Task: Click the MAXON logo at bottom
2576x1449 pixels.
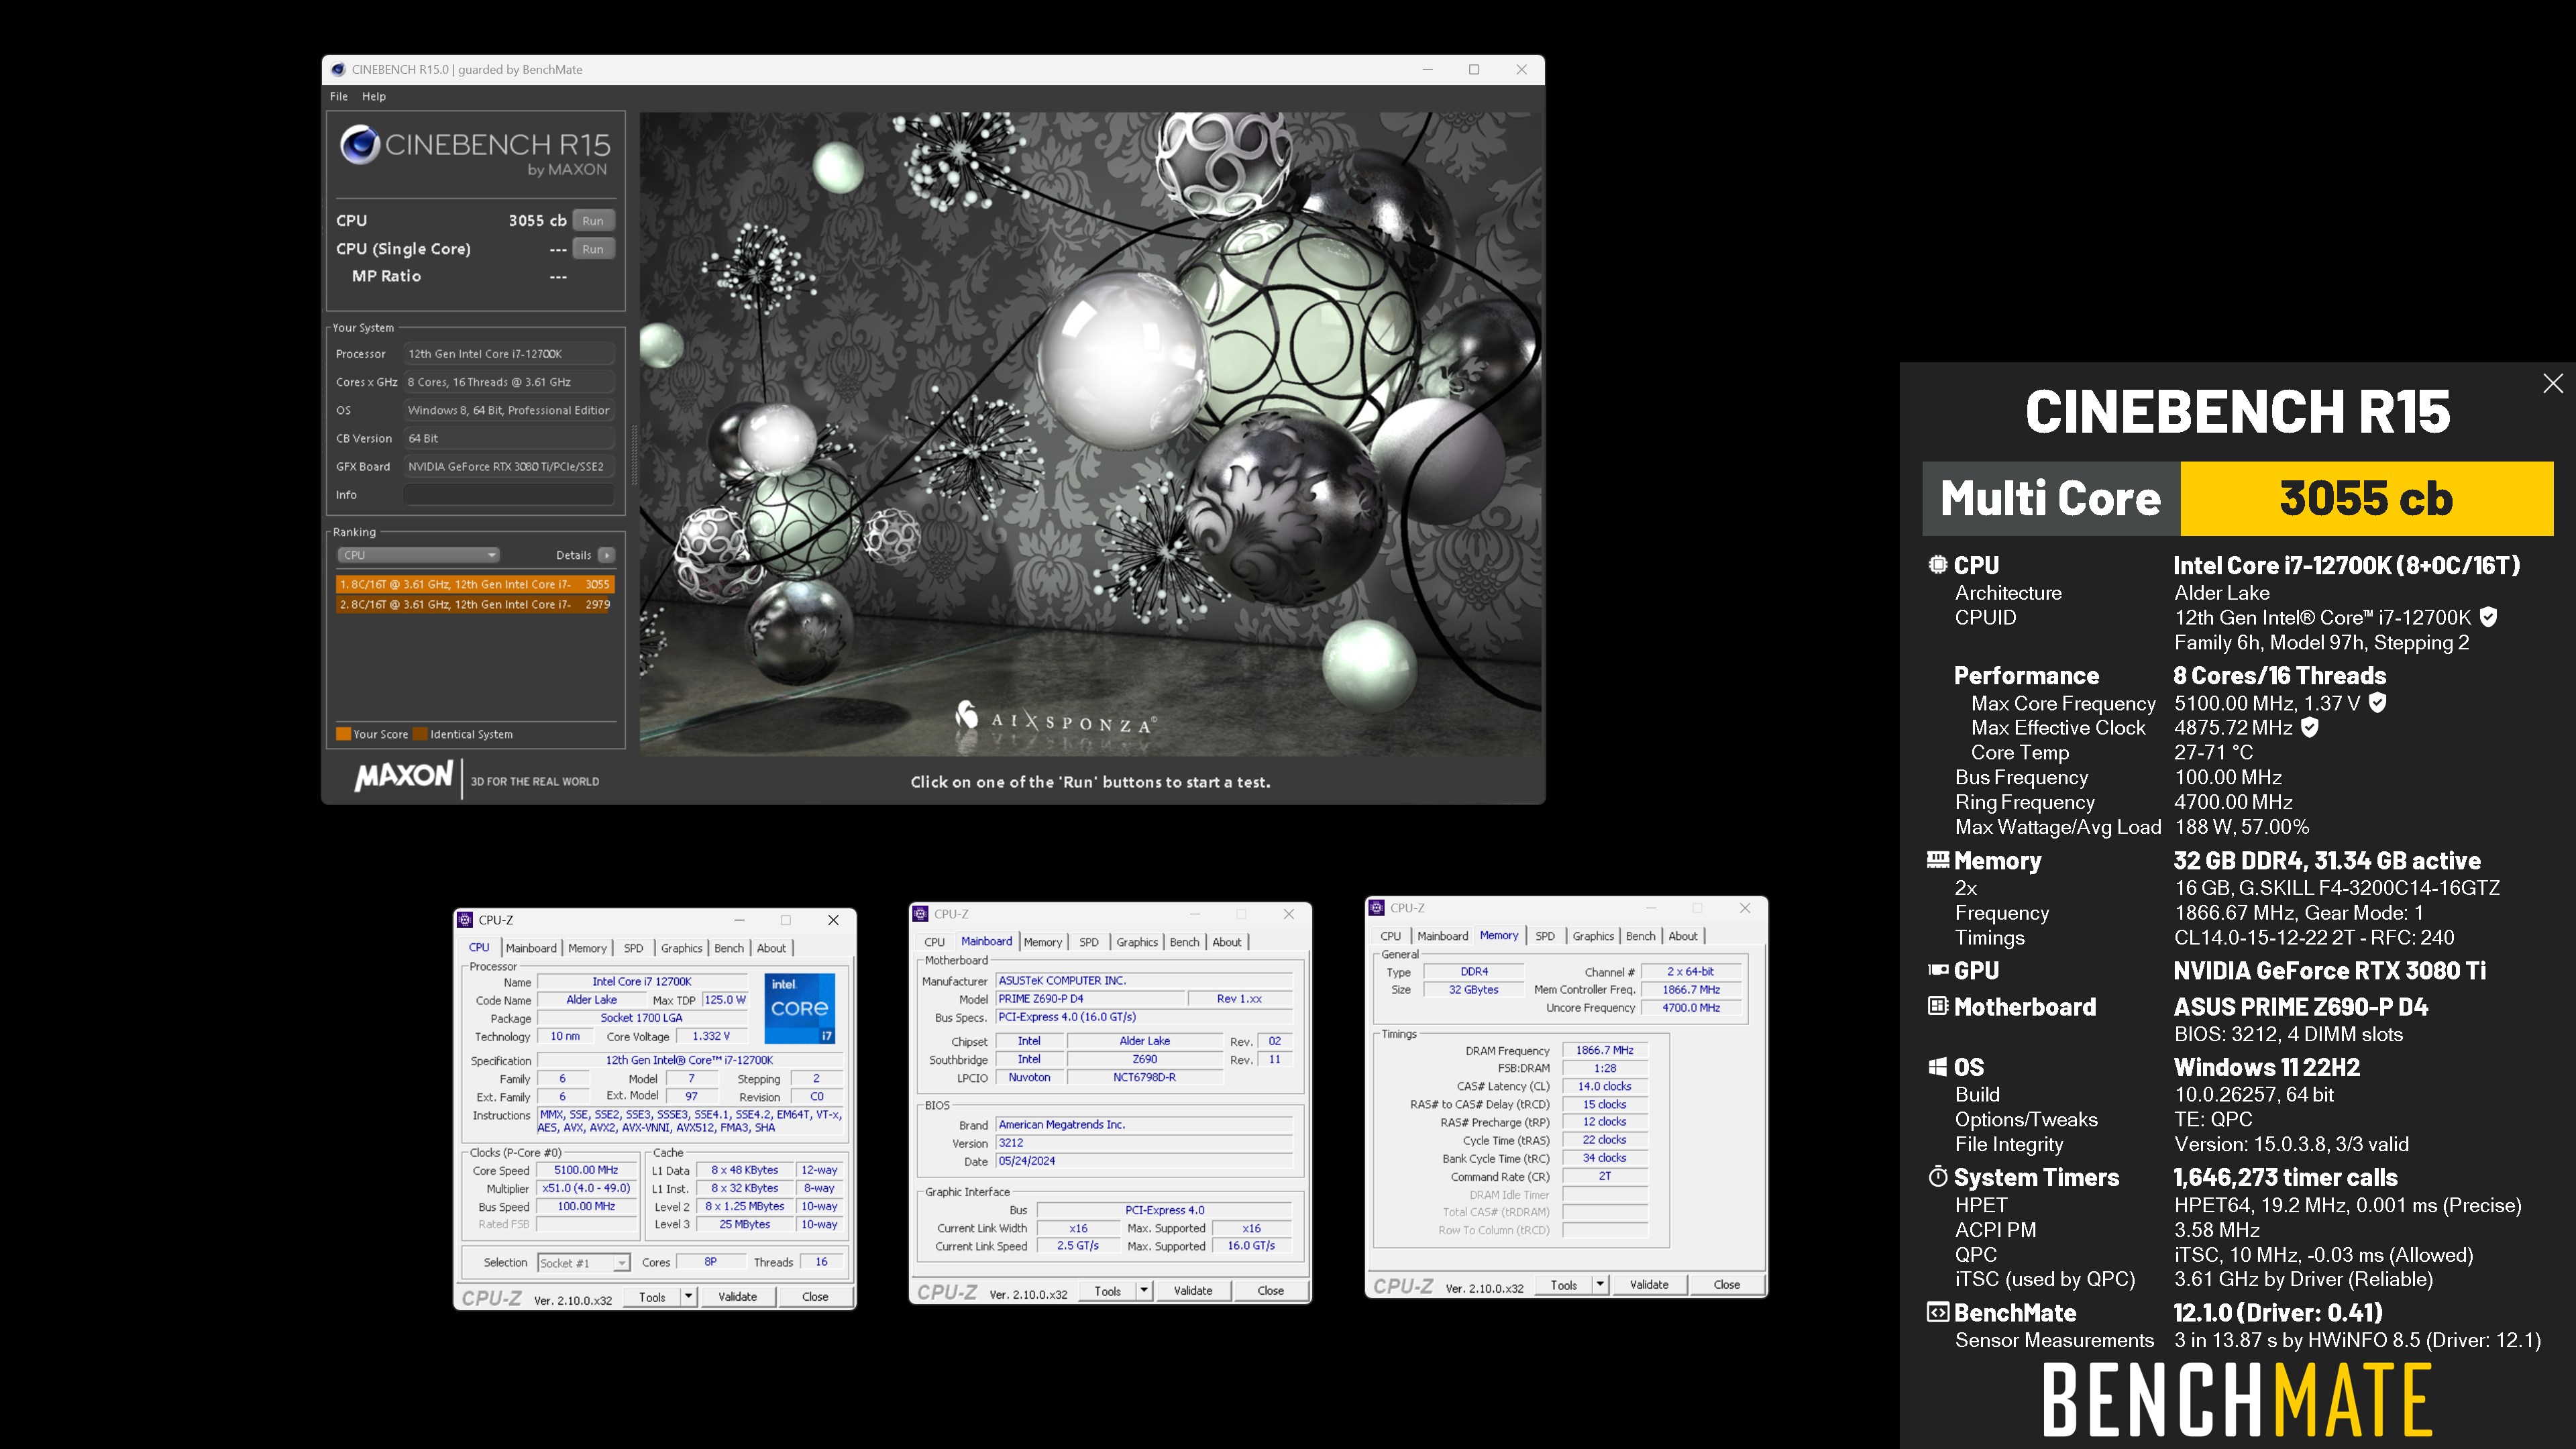Action: tap(404, 776)
